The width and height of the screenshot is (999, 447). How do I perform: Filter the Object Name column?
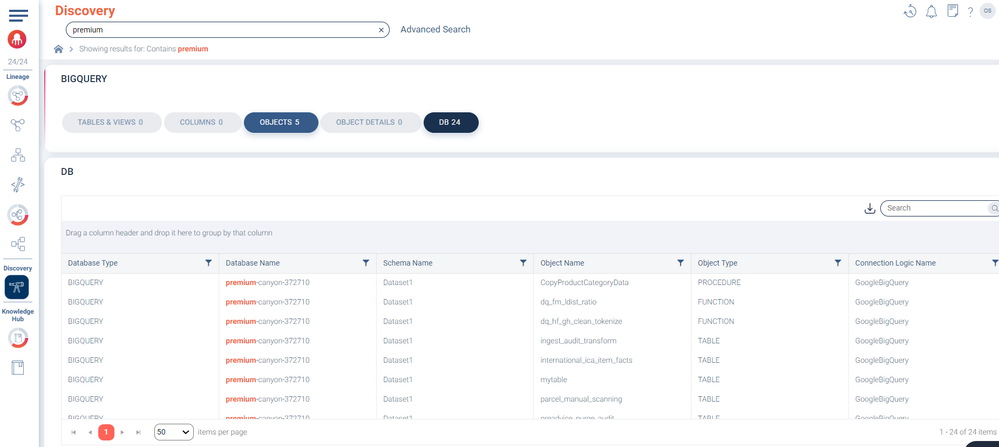680,263
